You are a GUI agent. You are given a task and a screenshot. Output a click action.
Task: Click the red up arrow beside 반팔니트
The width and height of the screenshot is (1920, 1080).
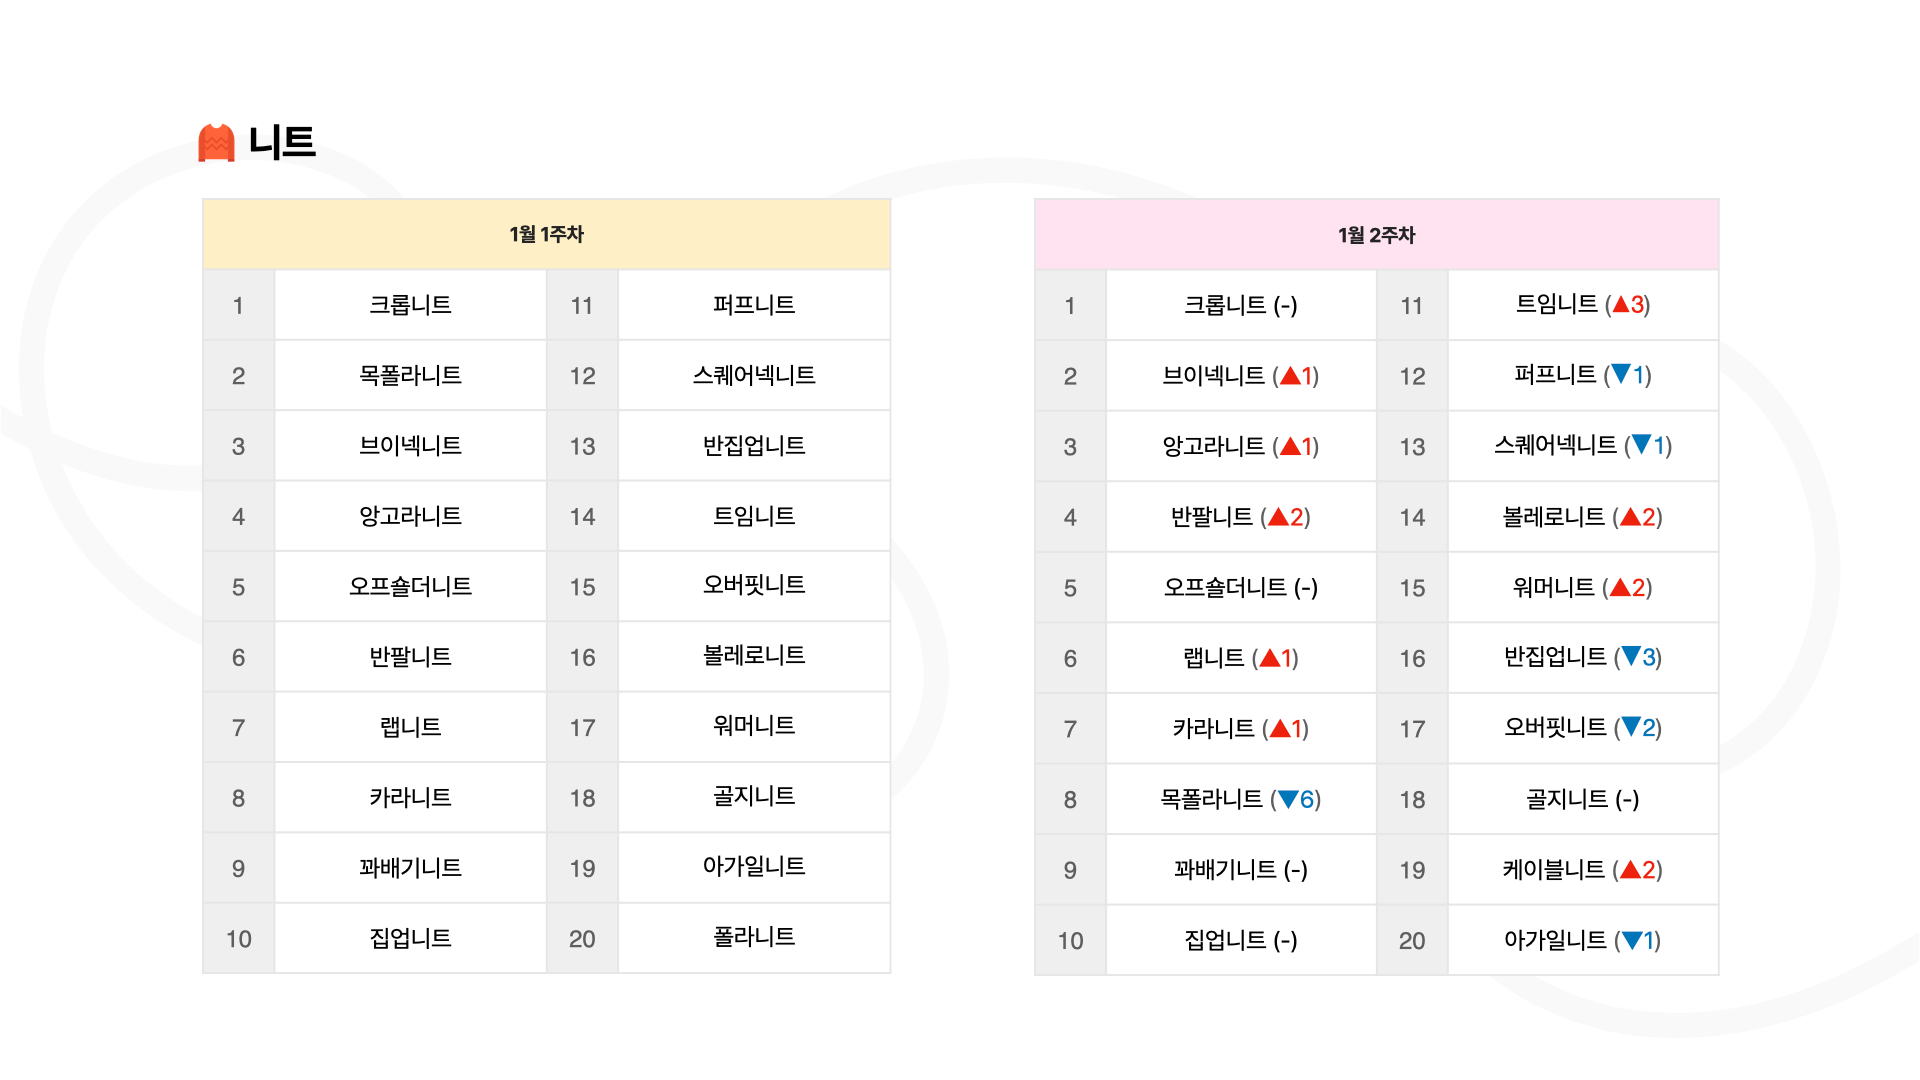point(1278,517)
